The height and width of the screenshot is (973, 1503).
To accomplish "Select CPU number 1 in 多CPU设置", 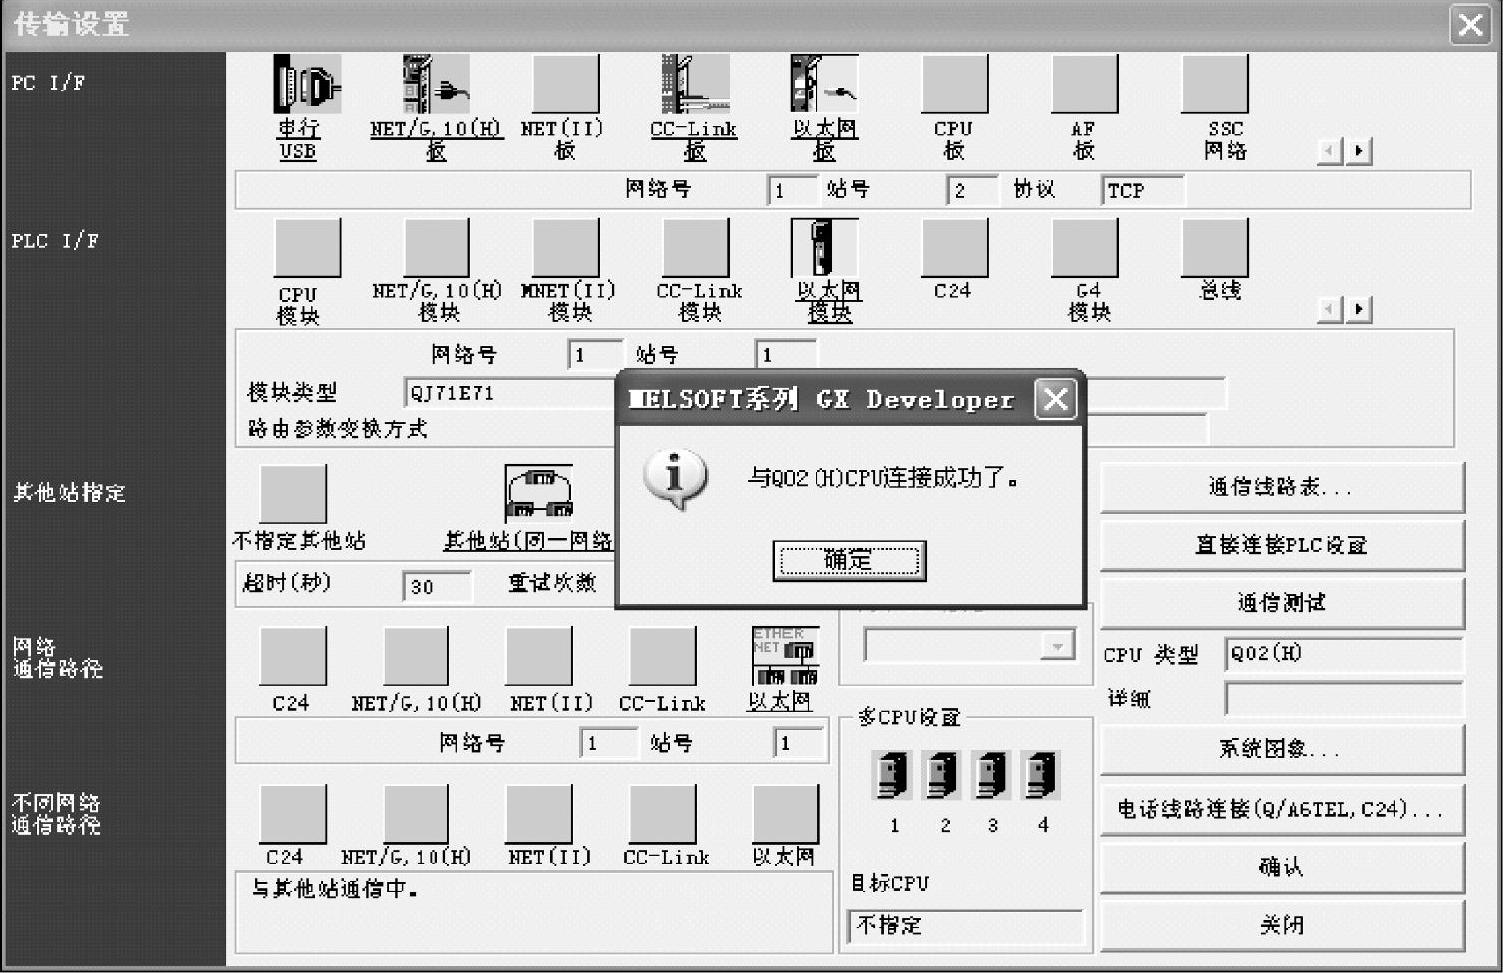I will [892, 775].
